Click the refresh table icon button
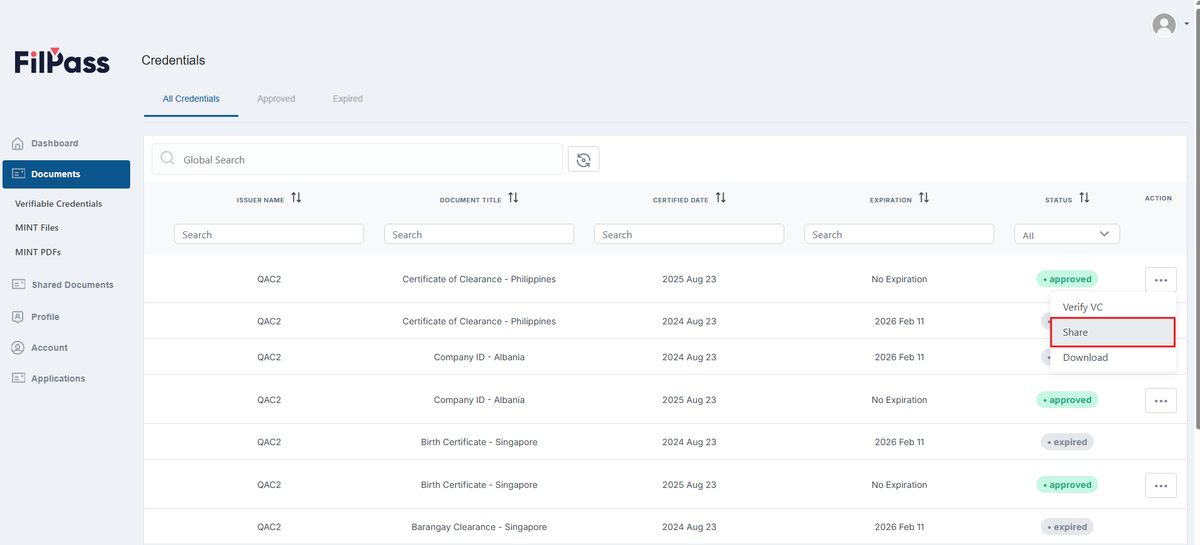The height and width of the screenshot is (545, 1200). pyautogui.click(x=583, y=159)
